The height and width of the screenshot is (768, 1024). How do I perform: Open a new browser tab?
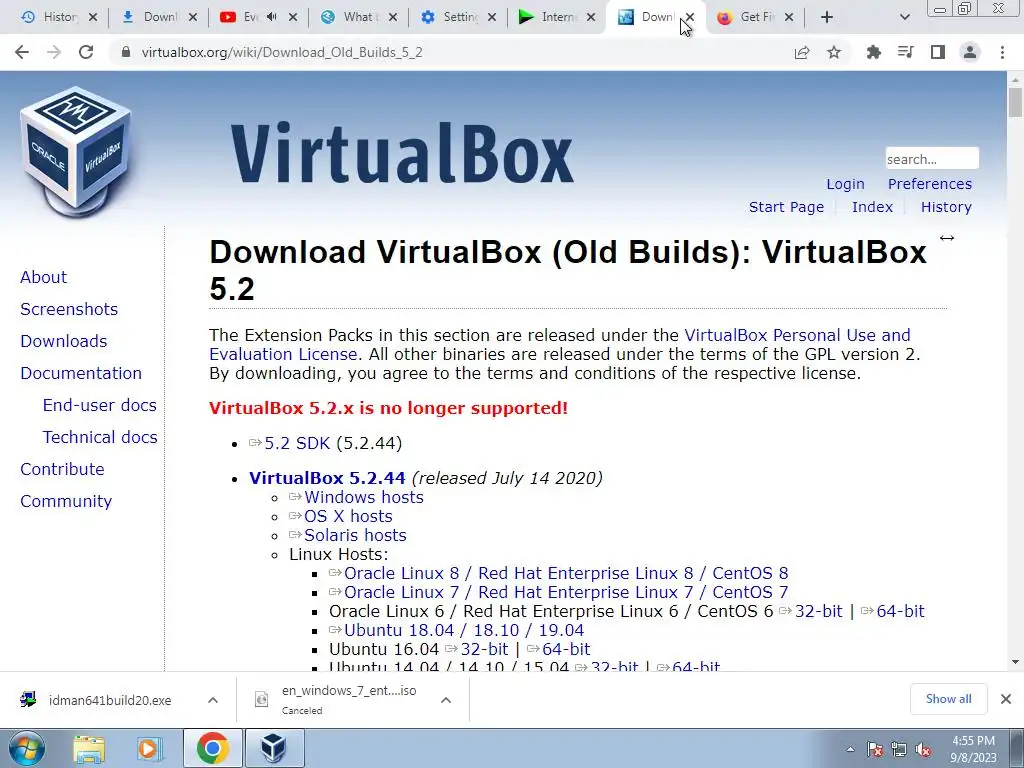pos(827,17)
